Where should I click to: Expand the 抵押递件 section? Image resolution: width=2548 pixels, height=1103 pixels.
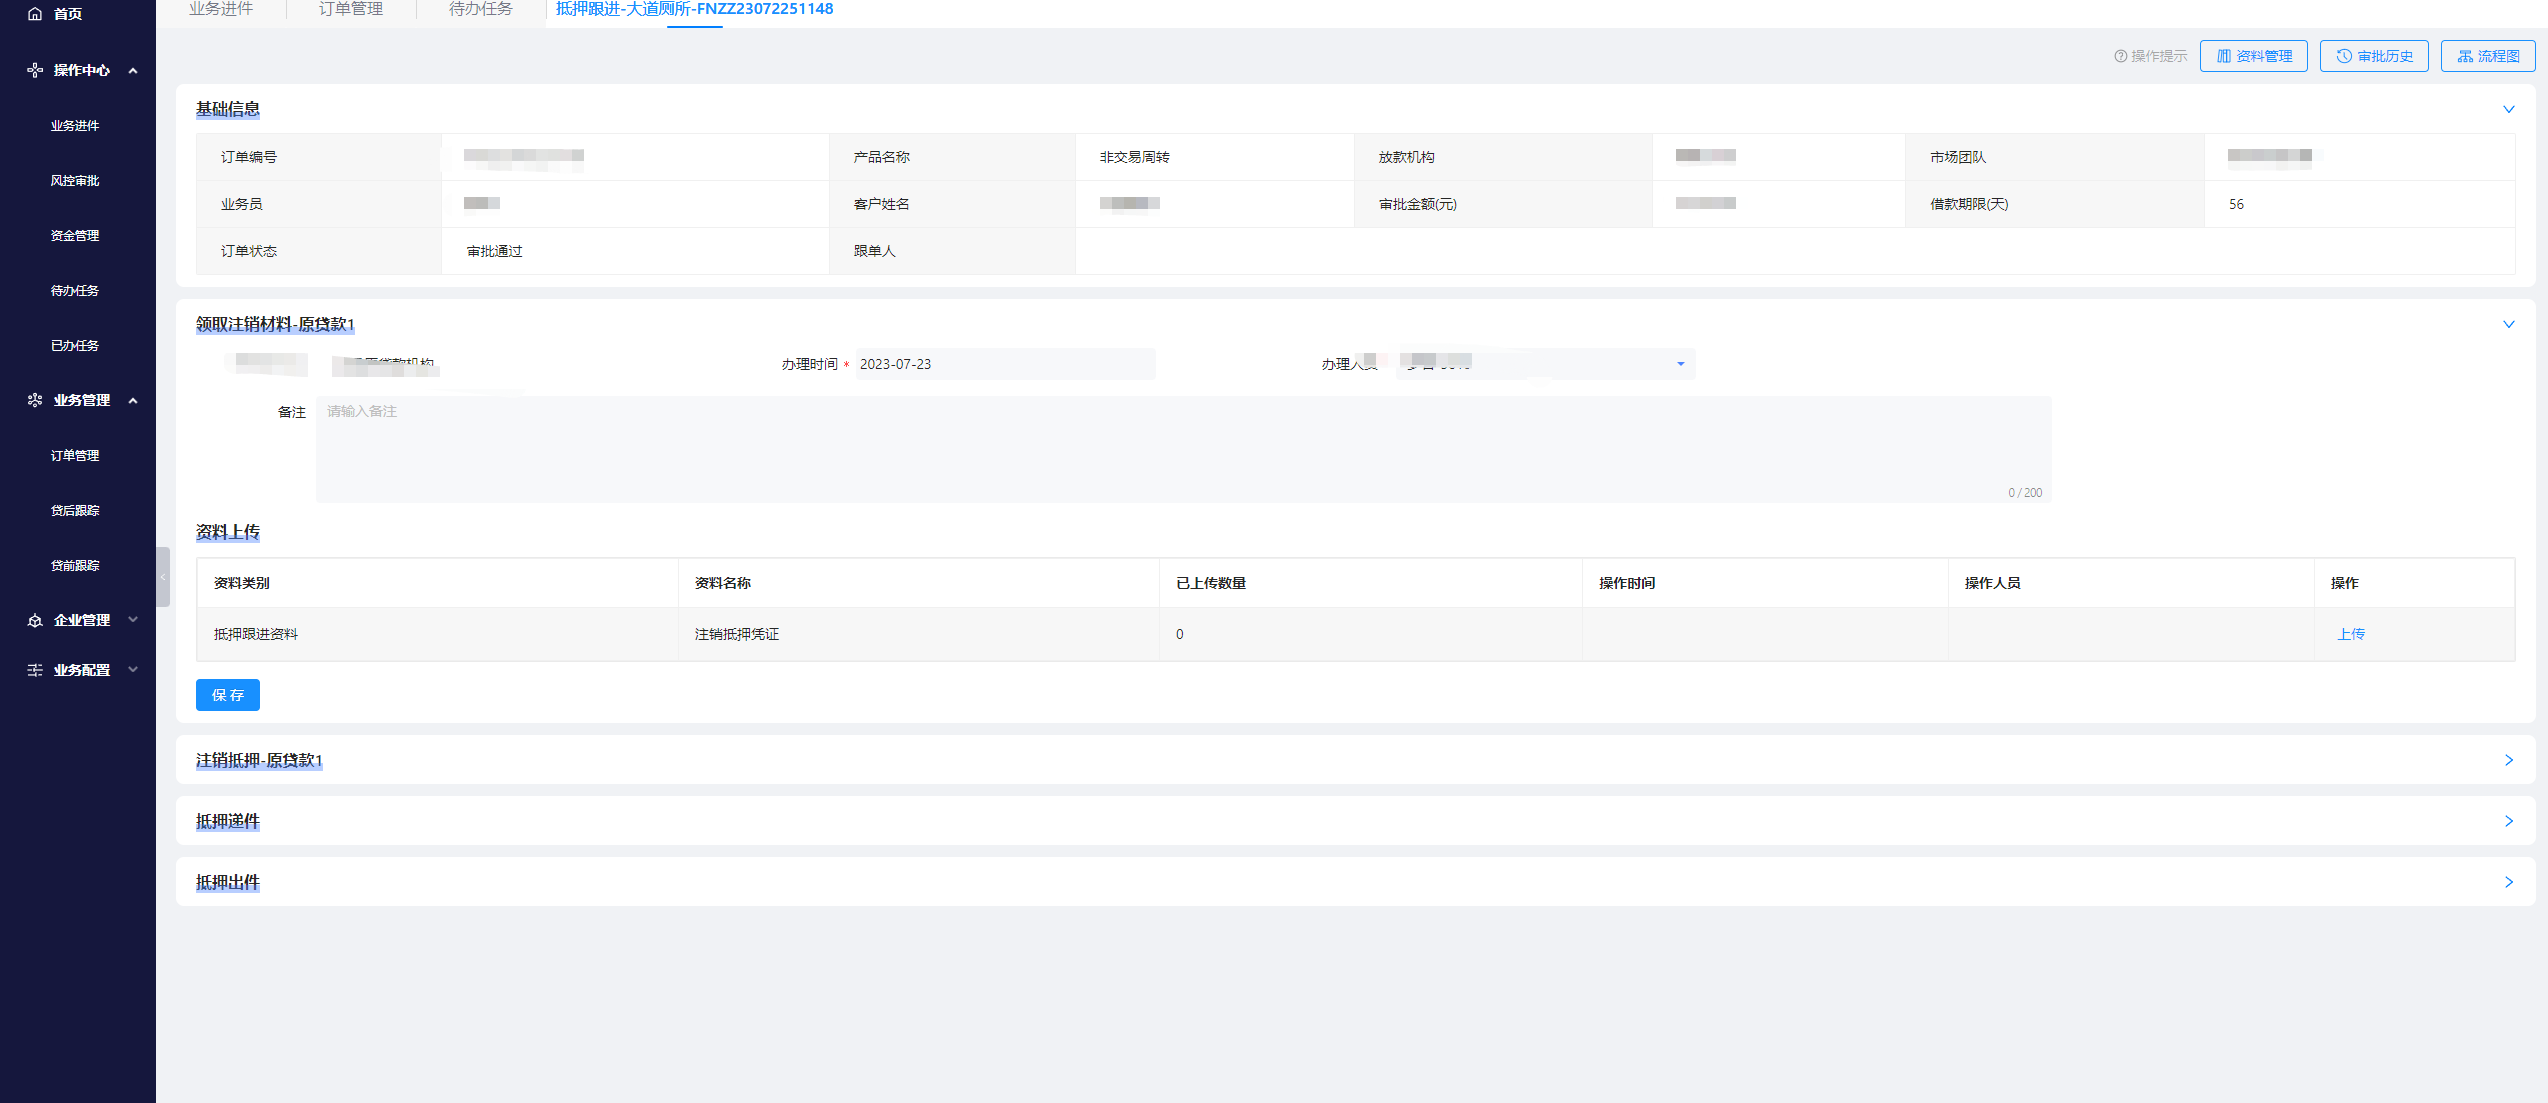(x=2508, y=821)
